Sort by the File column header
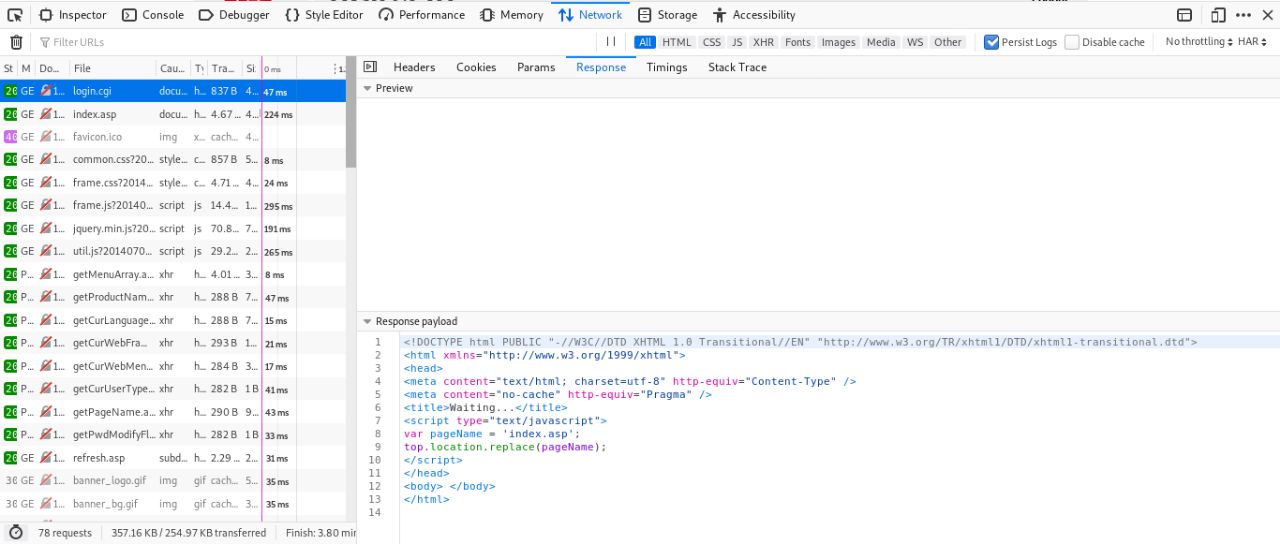Screen dimensions: 1280x544 coord(113,68)
